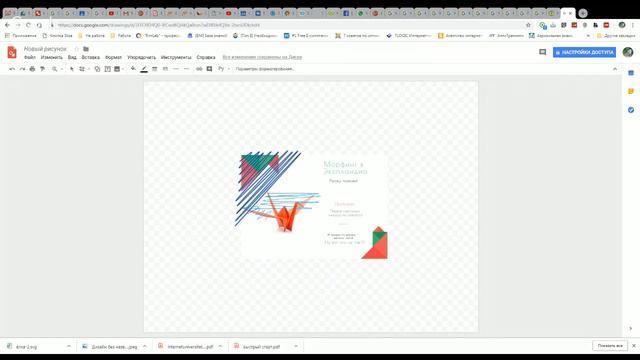Close the downloads bar
Image resolution: width=640 pixels, height=360 pixels.
click(634, 346)
